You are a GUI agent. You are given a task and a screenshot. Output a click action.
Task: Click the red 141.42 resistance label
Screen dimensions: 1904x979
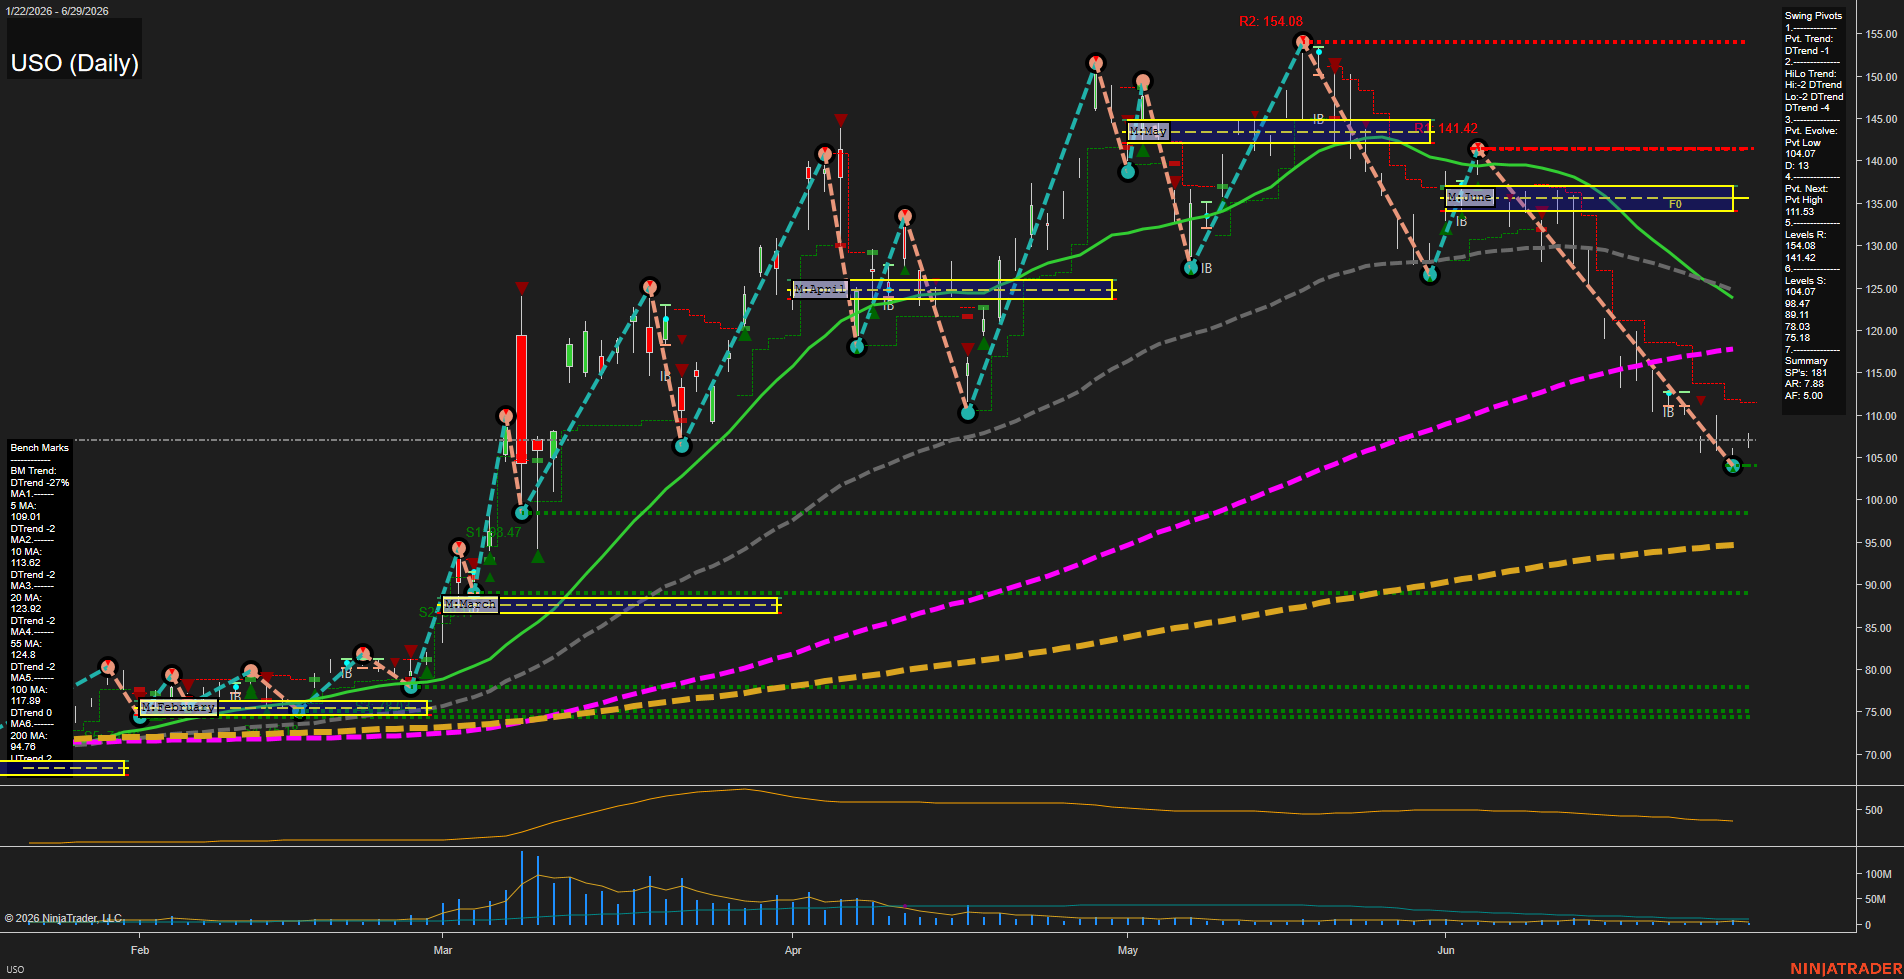coord(1458,128)
